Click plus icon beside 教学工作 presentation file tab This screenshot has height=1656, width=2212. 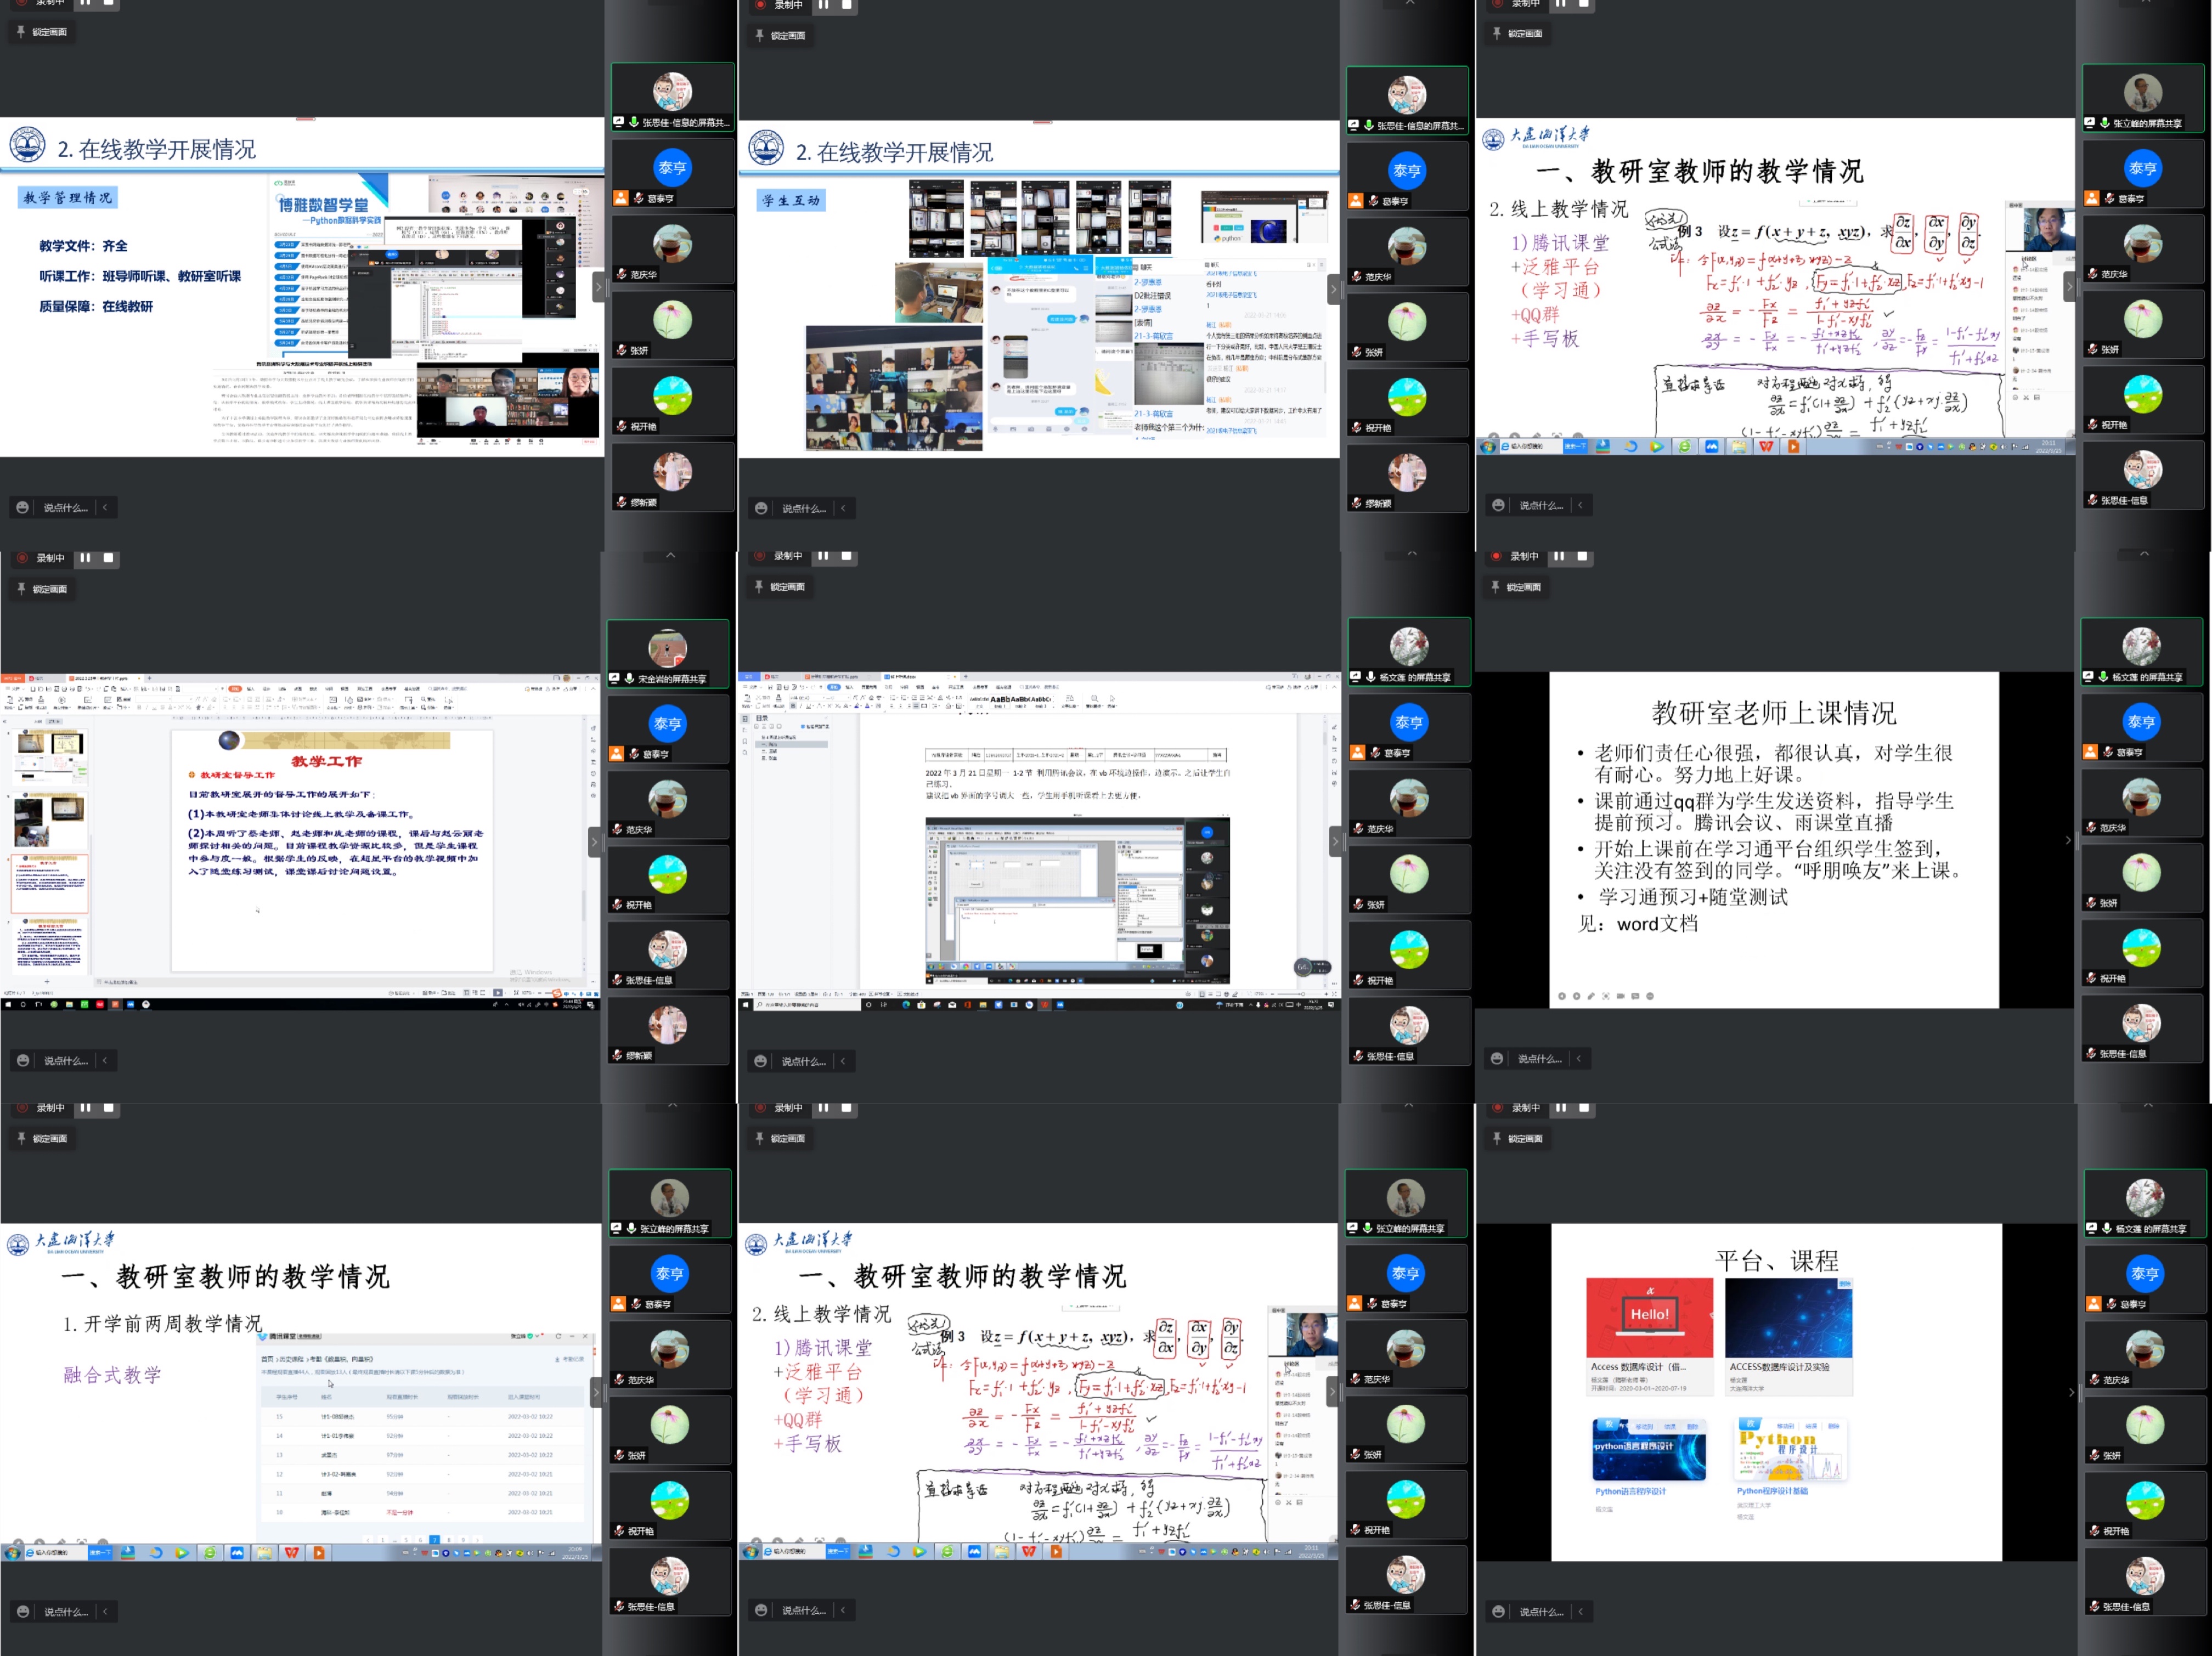149,678
